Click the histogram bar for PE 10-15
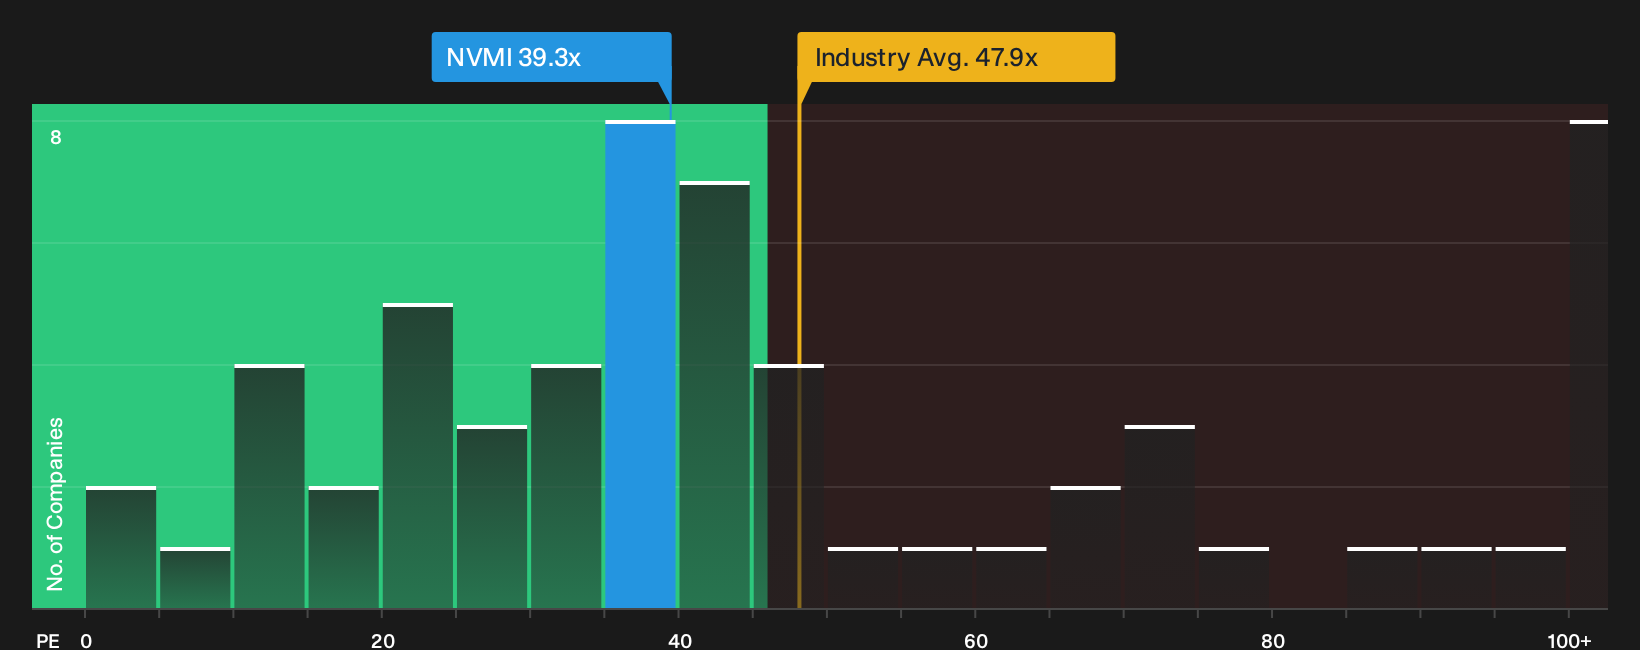This screenshot has height=650, width=1640. tap(269, 486)
